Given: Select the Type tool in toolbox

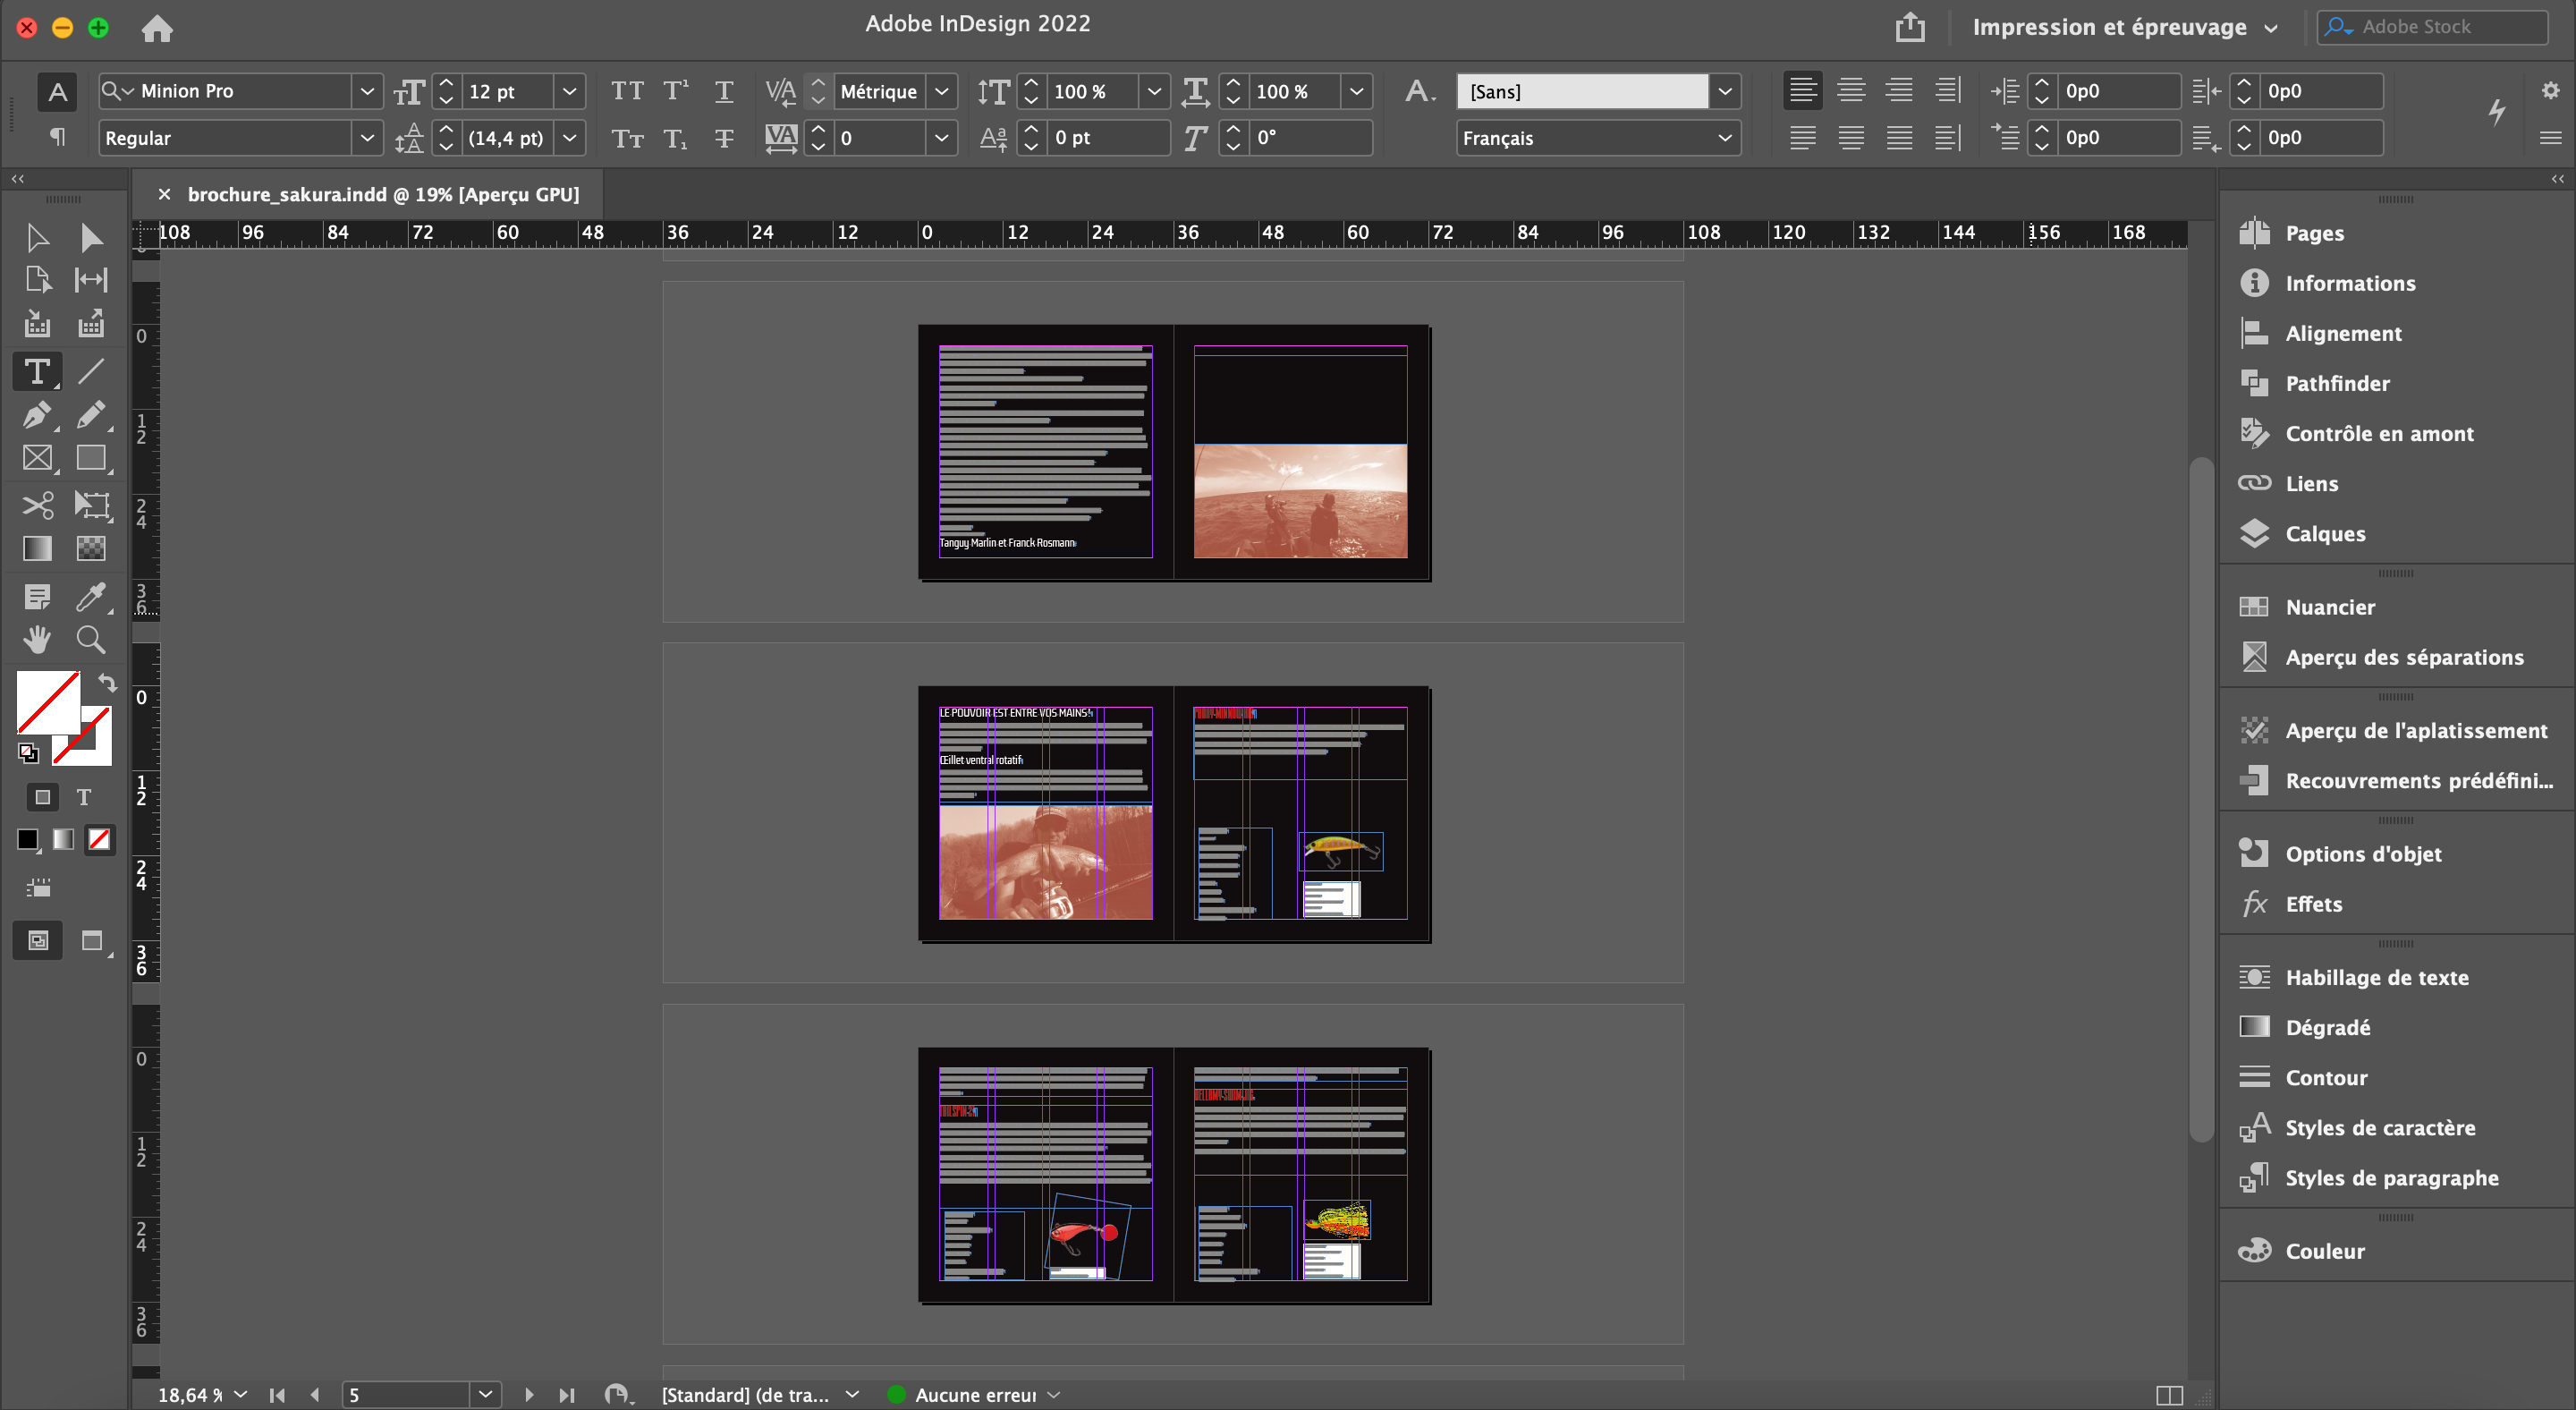Looking at the screenshot, I should (x=37, y=372).
